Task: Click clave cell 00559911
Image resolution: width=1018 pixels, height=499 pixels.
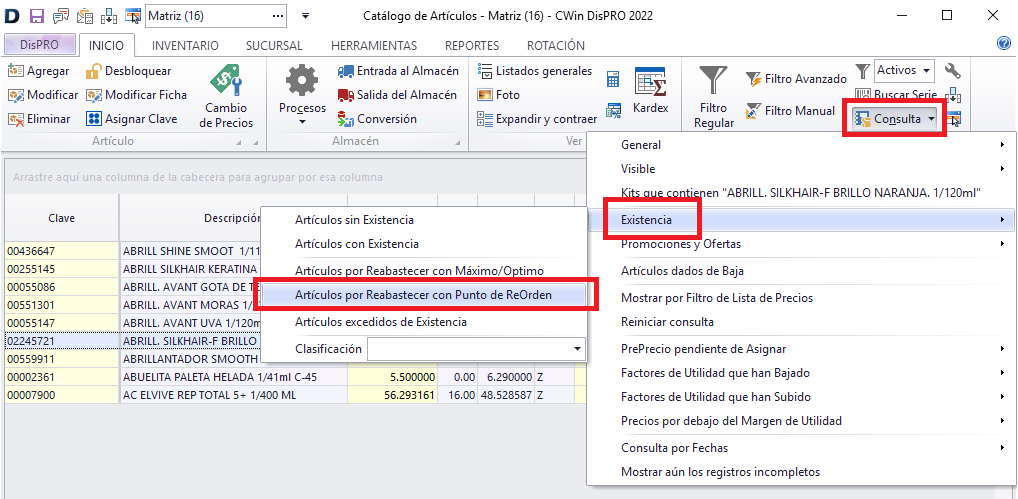Action: 62,358
